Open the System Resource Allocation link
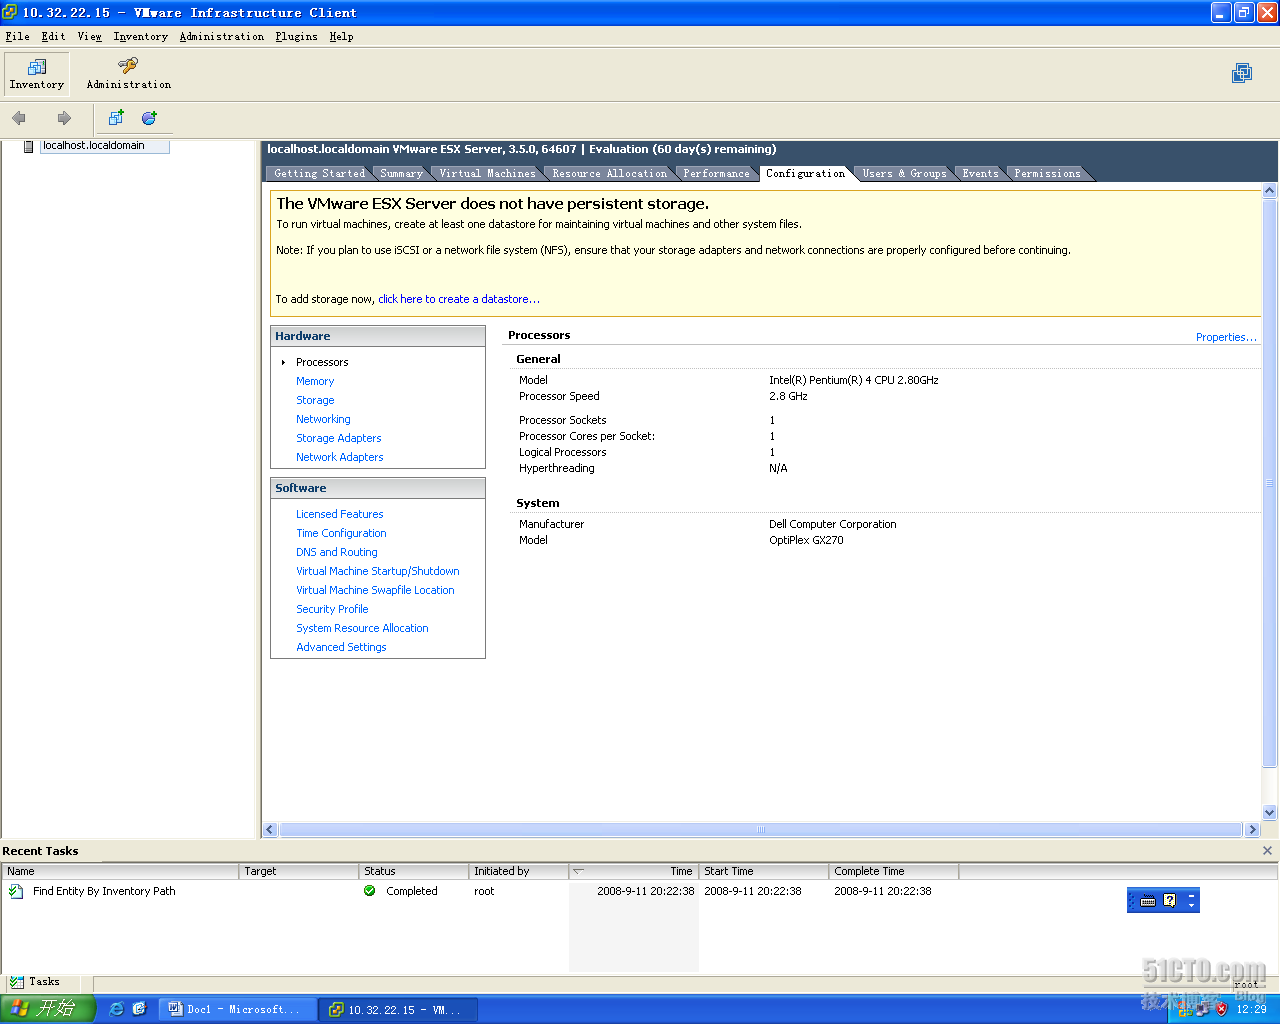 pyautogui.click(x=362, y=628)
